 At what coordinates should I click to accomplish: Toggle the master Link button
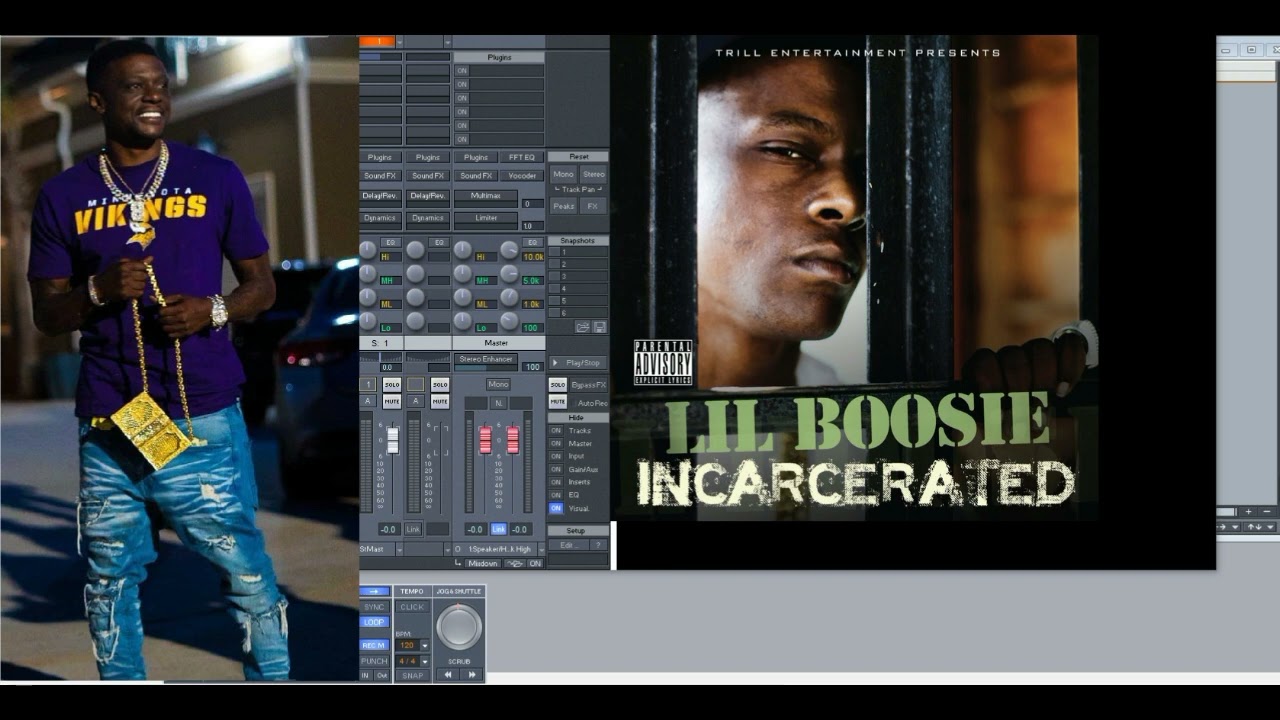pos(499,529)
